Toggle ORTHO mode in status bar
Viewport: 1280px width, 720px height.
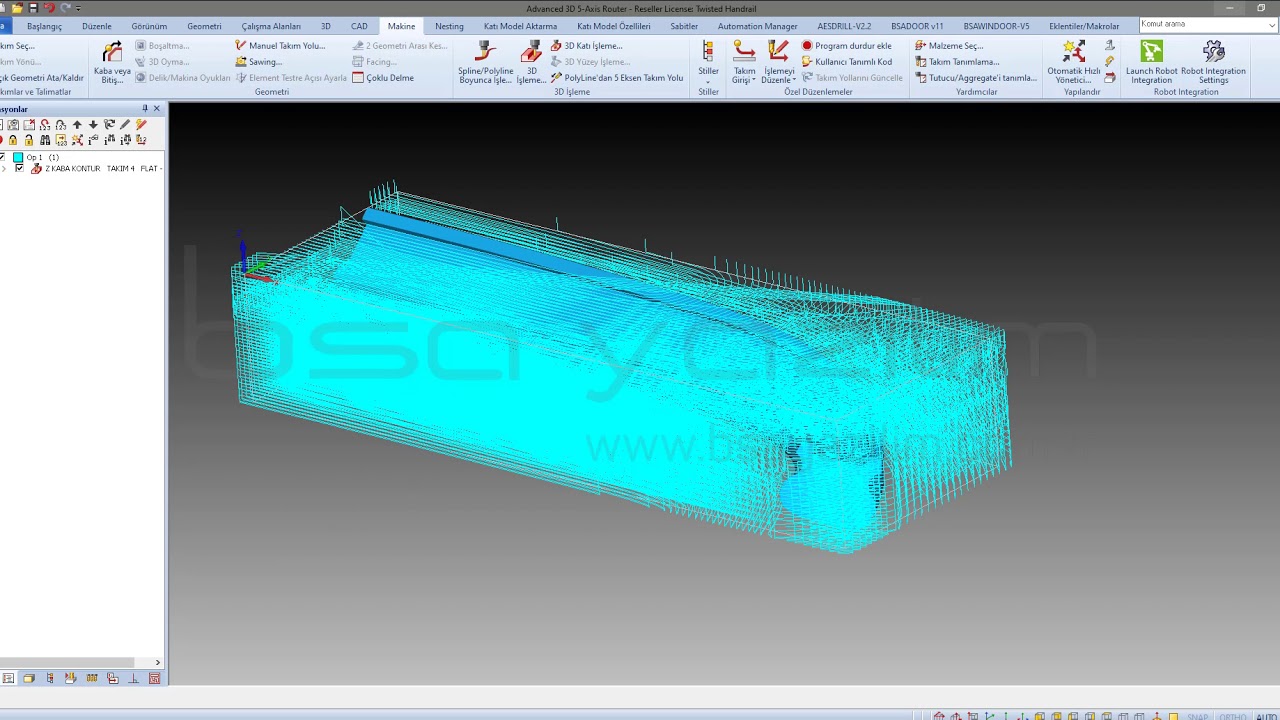tap(1232, 716)
